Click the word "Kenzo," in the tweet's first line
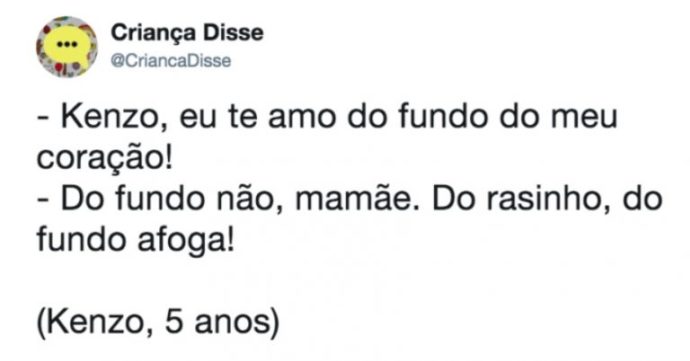This screenshot has width=690, height=361. pyautogui.click(x=114, y=117)
